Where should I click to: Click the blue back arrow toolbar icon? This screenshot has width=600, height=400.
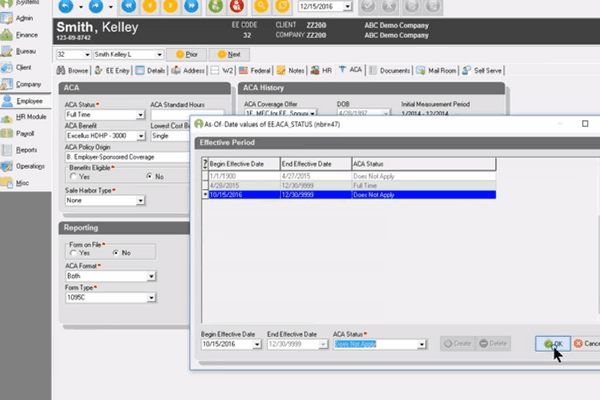[x=66, y=6]
